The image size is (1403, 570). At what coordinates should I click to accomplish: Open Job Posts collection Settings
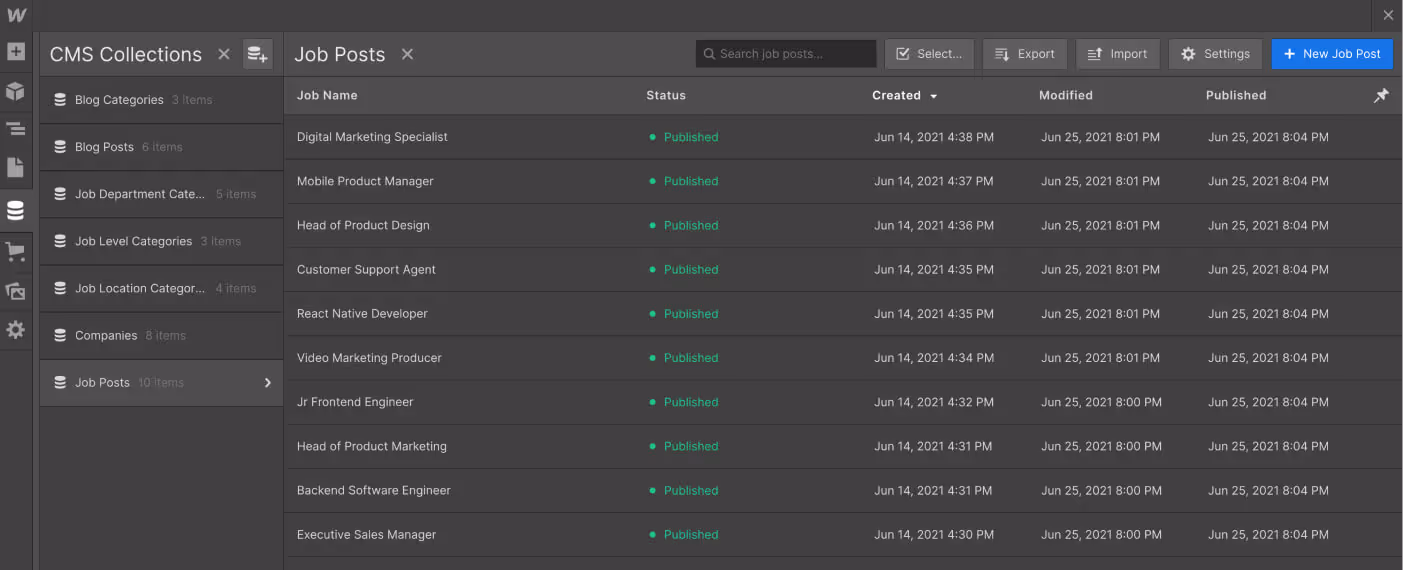[x=1215, y=54]
